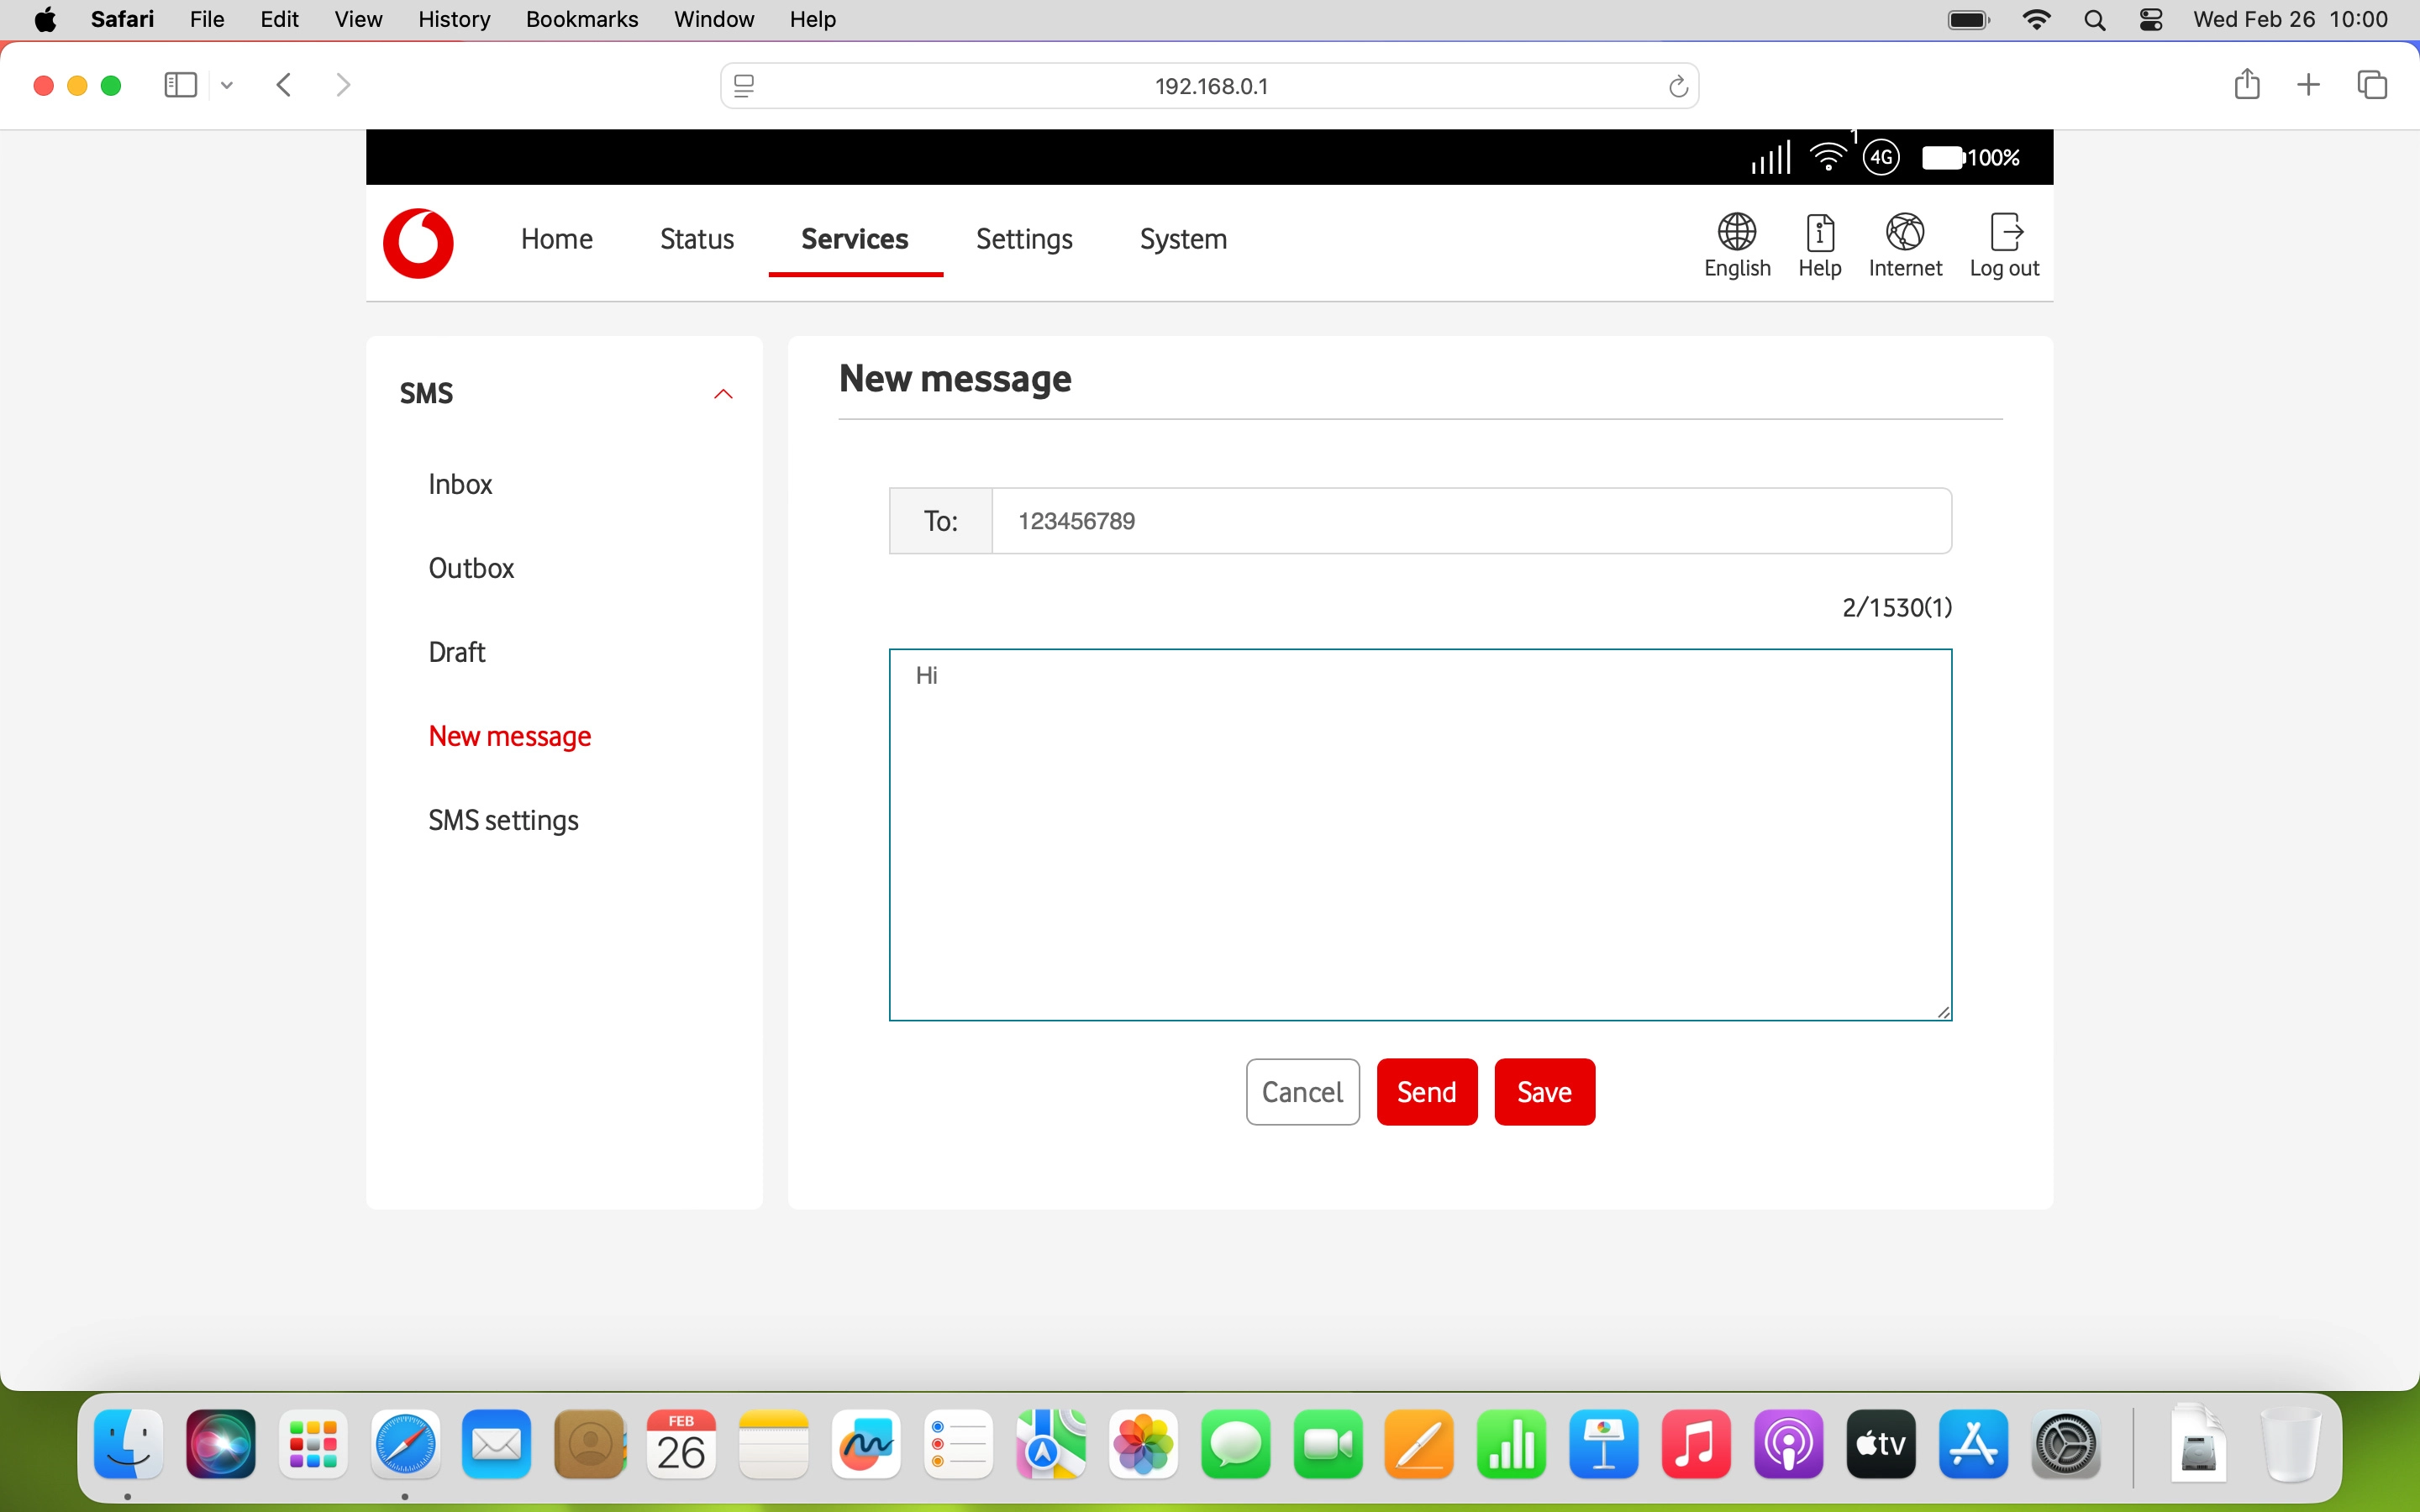Collapse the SMS section chevron
The height and width of the screenshot is (1512, 2420).
(723, 393)
